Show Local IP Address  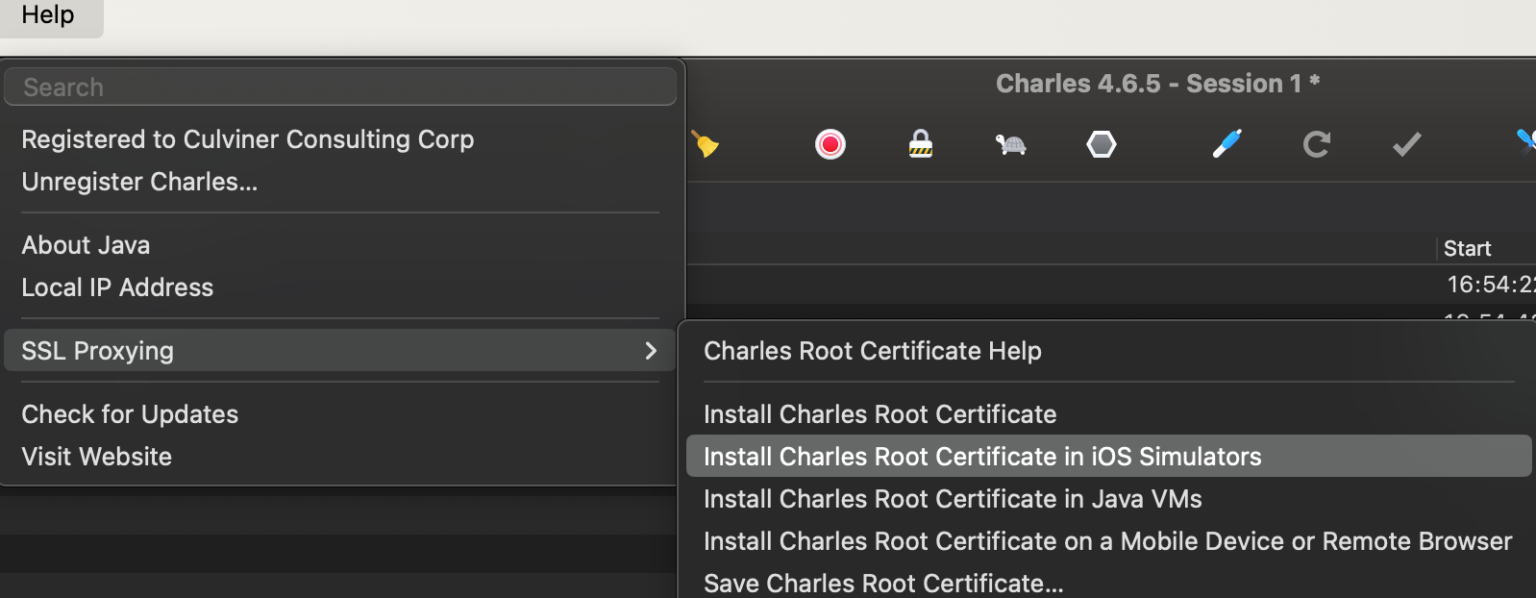(x=117, y=288)
